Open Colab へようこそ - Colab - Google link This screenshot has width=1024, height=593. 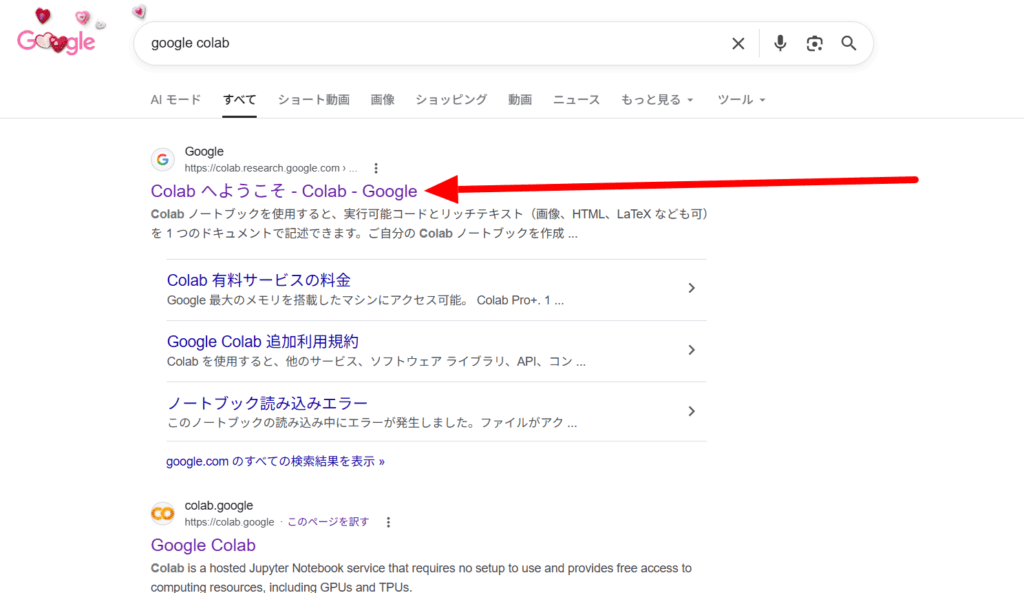pyautogui.click(x=284, y=191)
